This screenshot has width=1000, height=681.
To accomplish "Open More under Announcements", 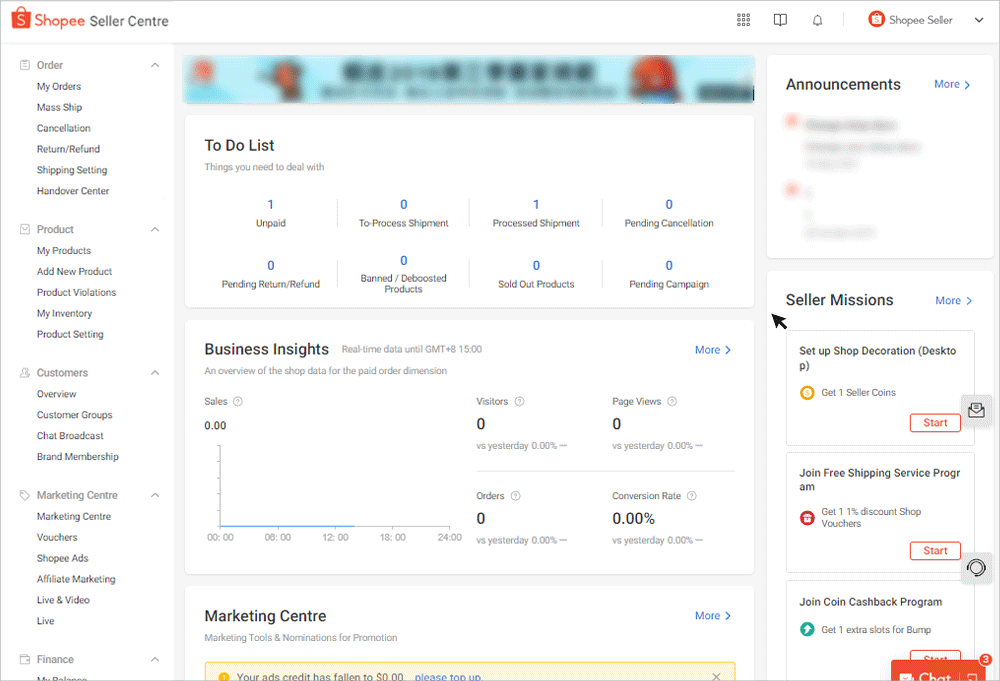I will click(951, 84).
